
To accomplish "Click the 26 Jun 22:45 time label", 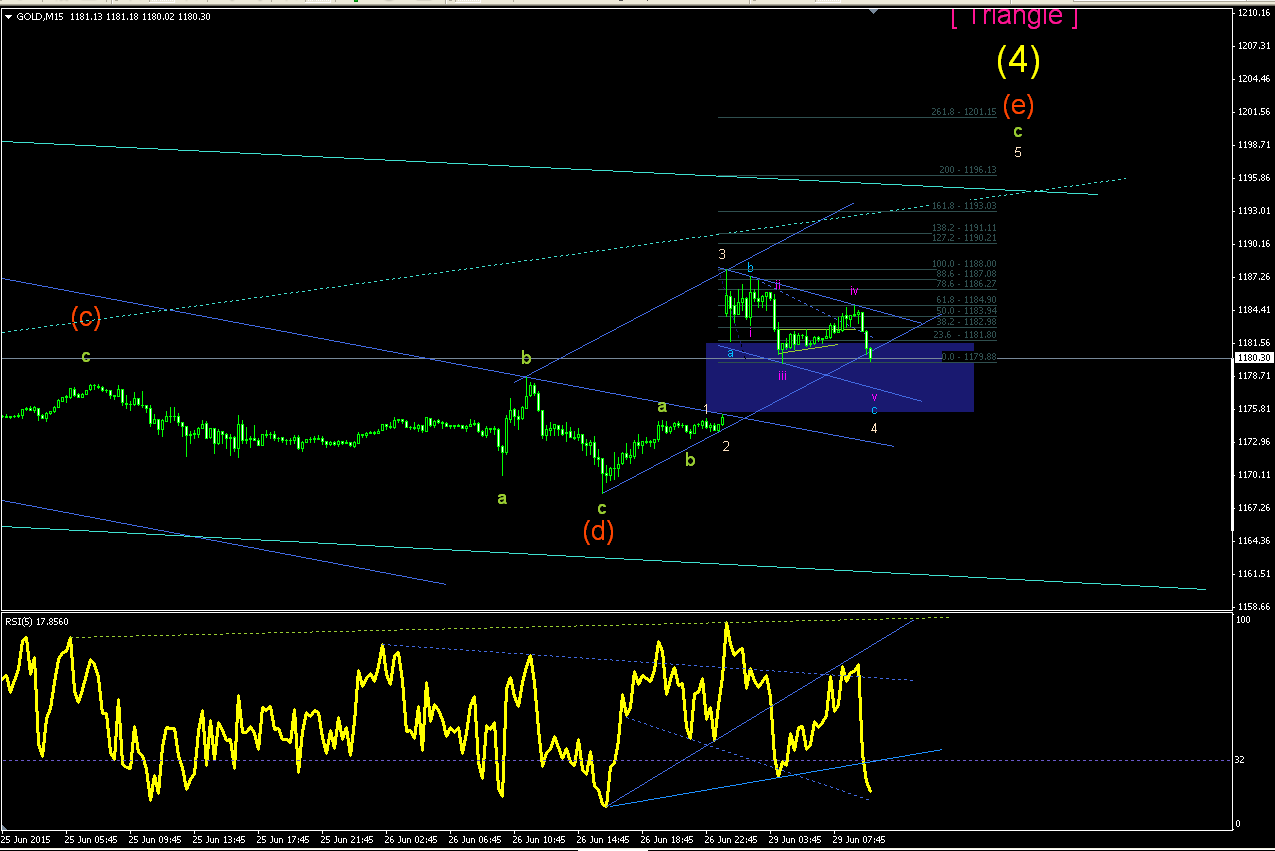I will coord(732,840).
